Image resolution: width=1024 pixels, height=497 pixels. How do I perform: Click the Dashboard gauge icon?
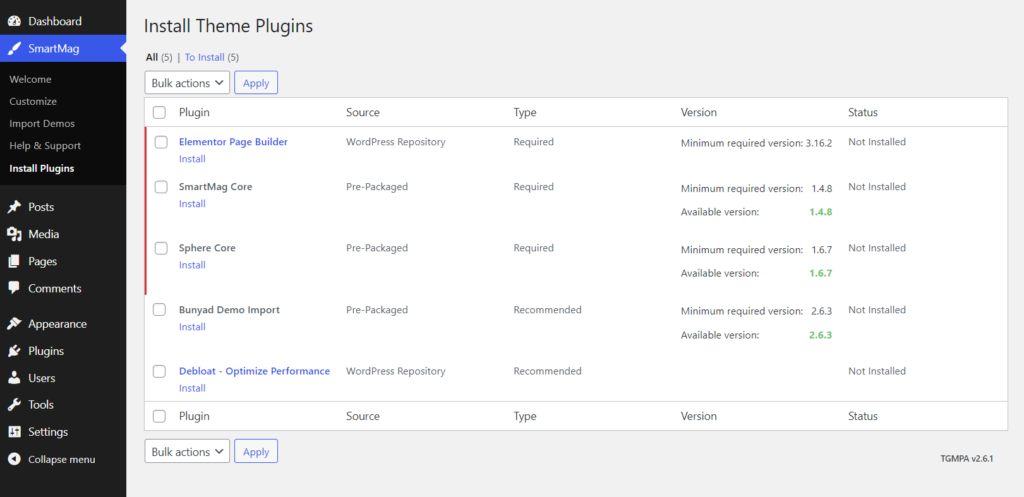pyautogui.click(x=14, y=22)
